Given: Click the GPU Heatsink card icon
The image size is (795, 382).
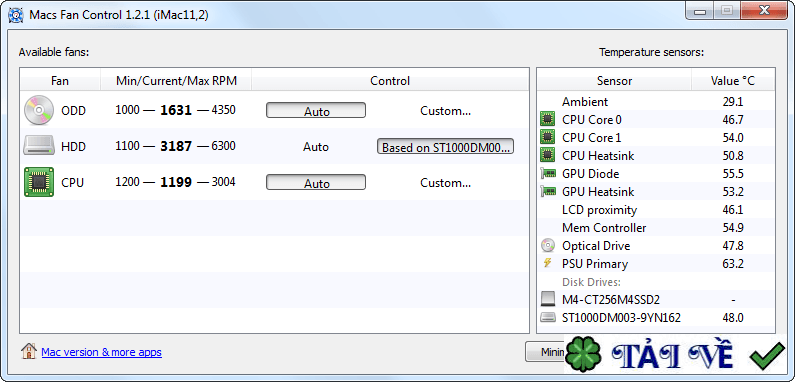Looking at the screenshot, I should [x=548, y=192].
